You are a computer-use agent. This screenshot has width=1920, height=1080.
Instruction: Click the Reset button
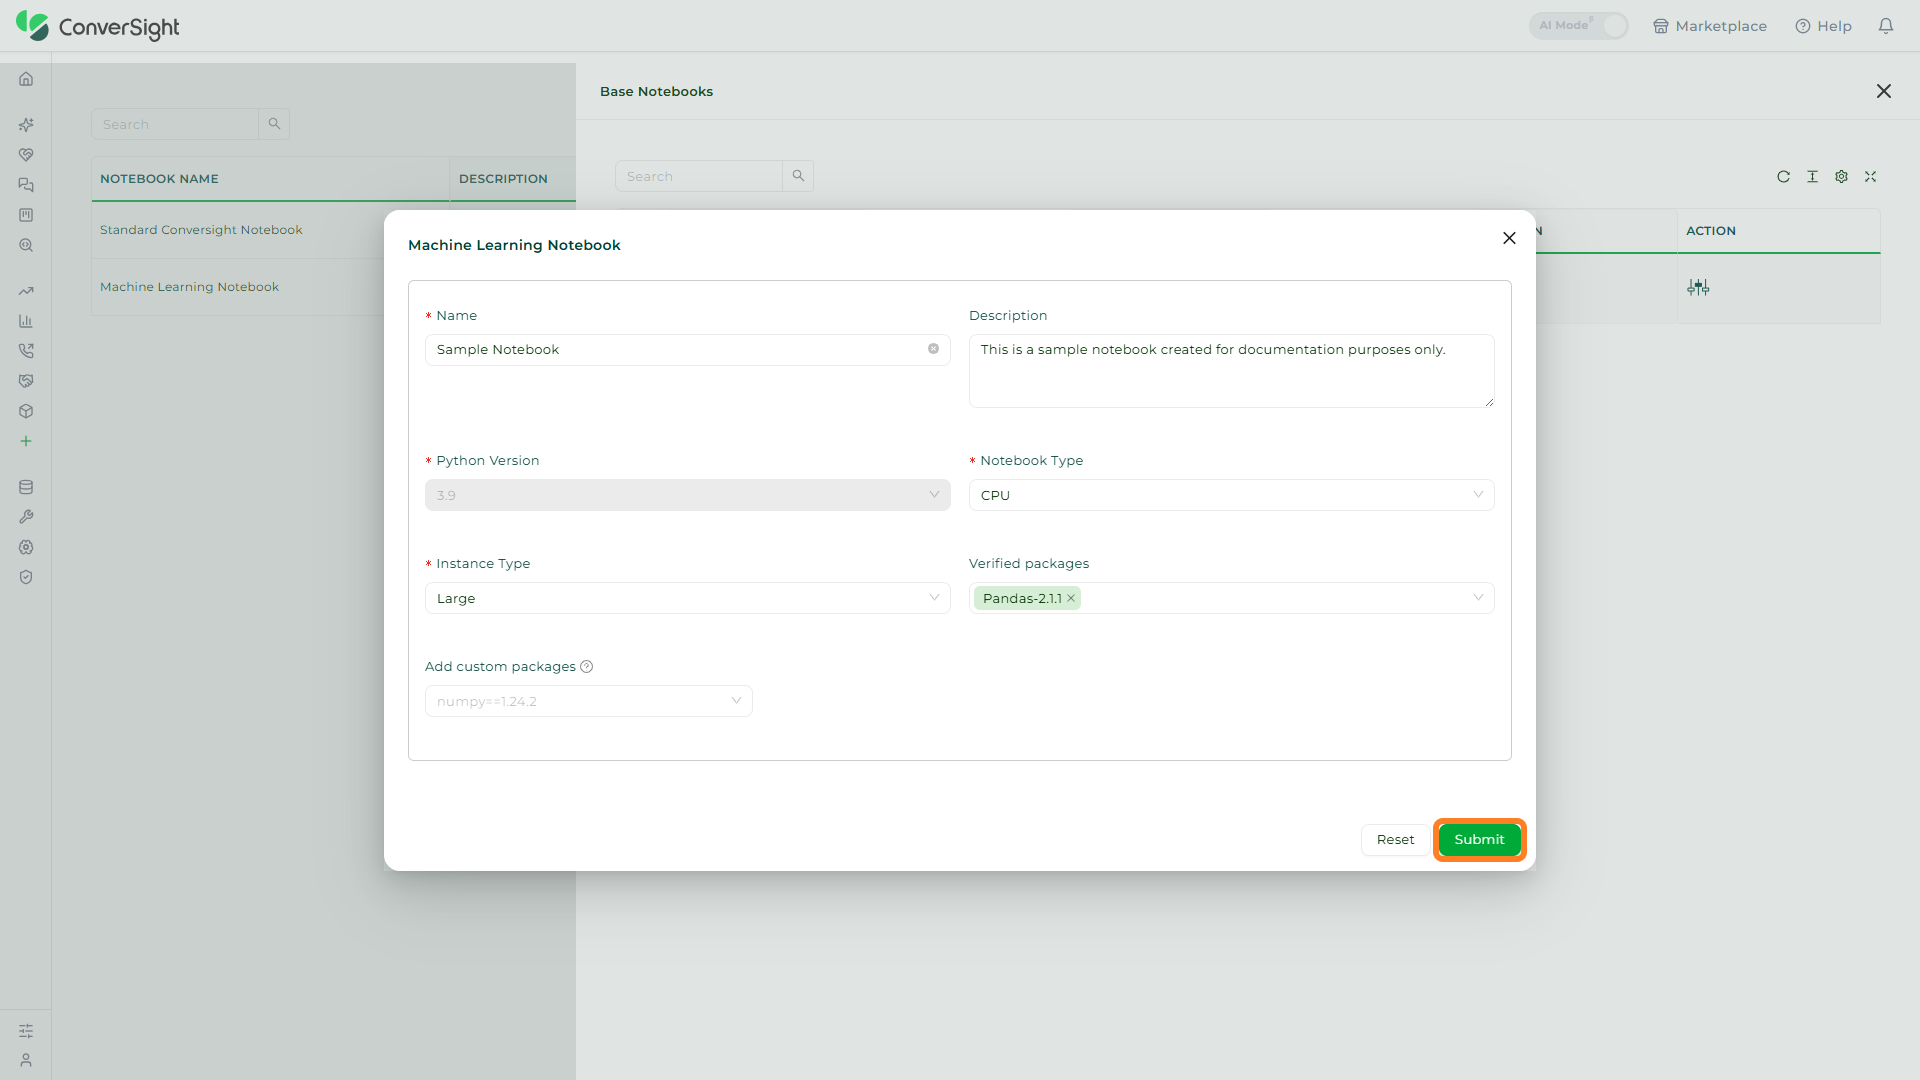(1395, 840)
